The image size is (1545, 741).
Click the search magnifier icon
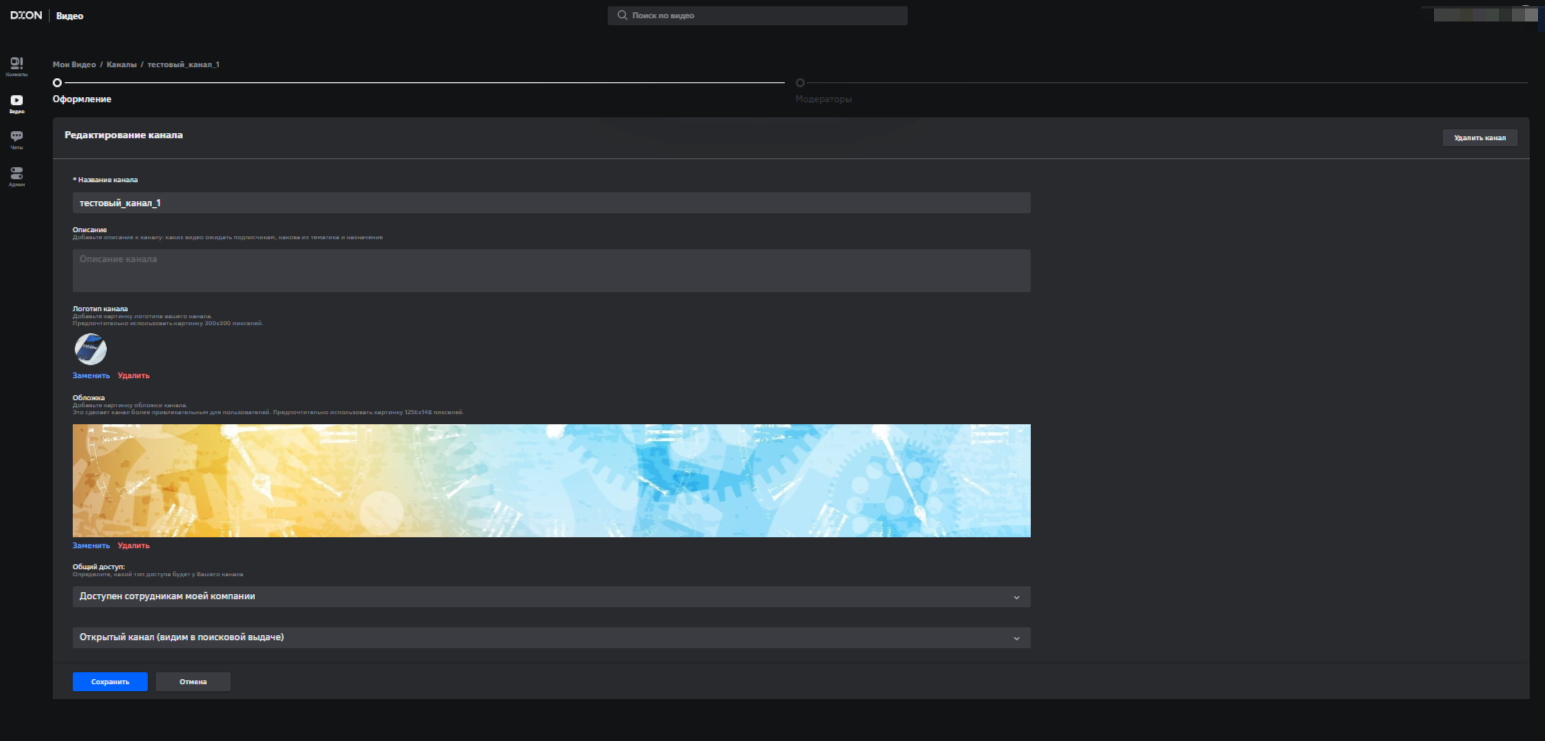pos(622,16)
